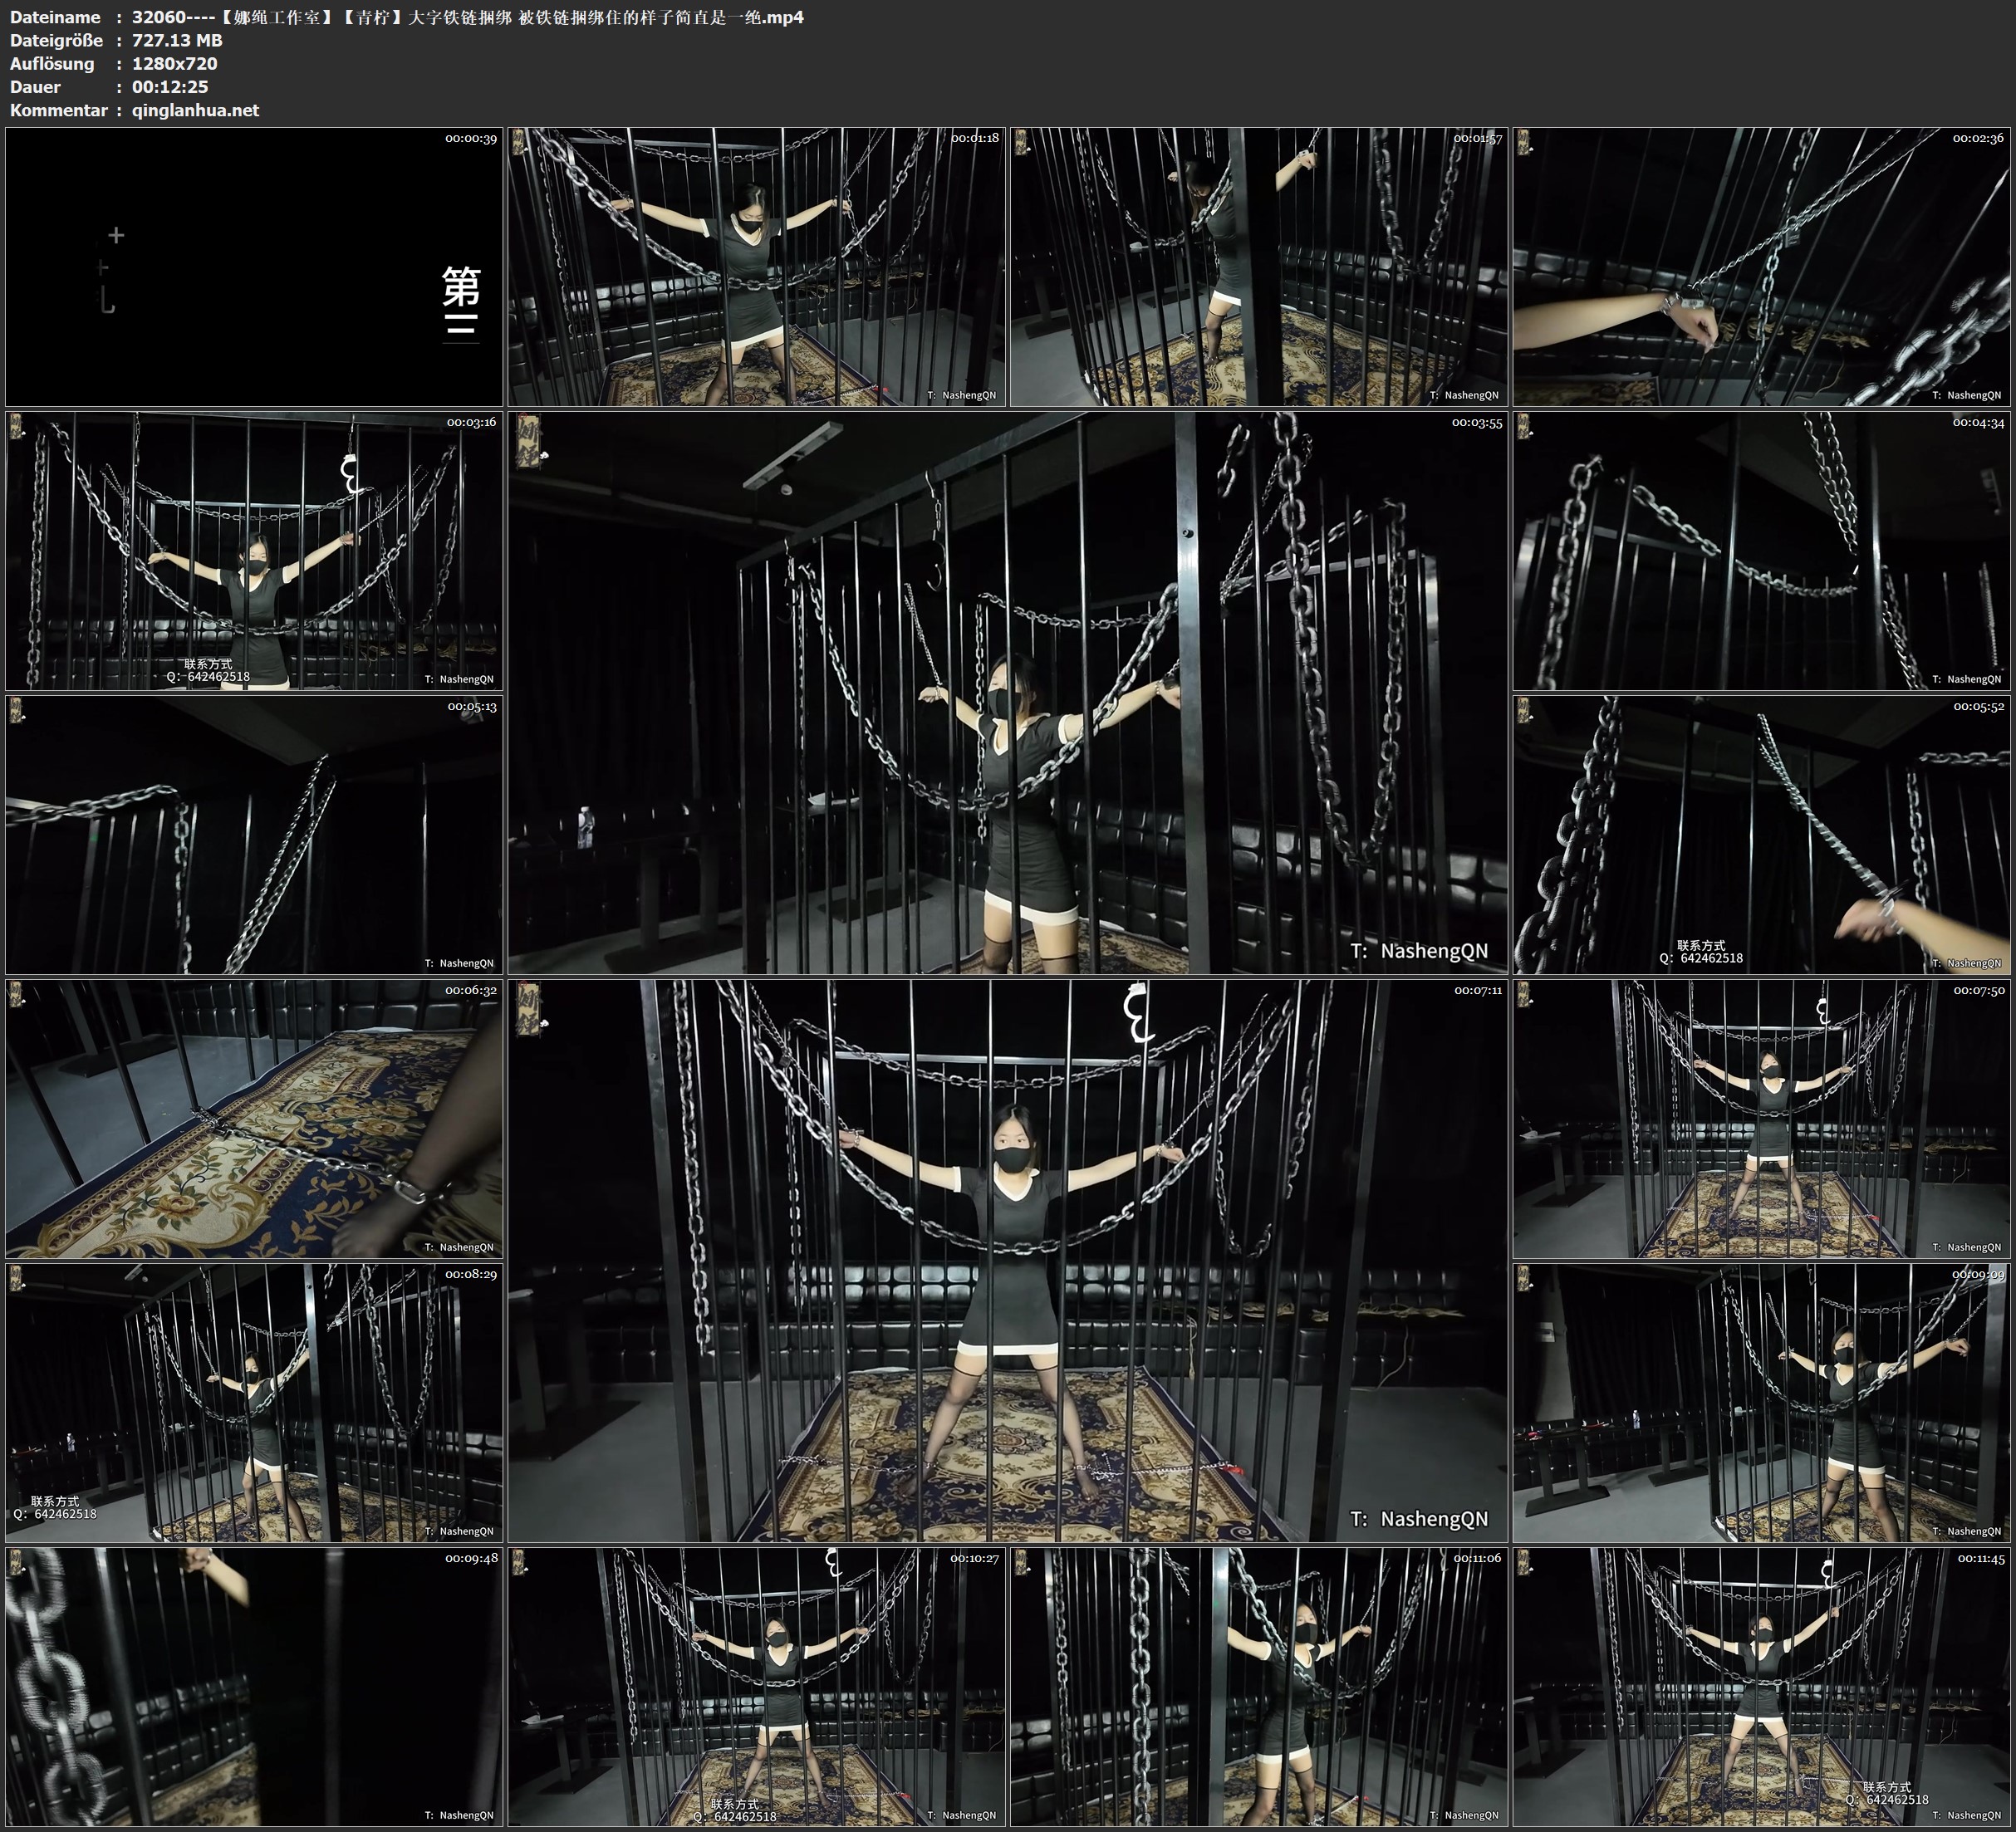Click the thumbnail timestamped 00:00:39

254,266
